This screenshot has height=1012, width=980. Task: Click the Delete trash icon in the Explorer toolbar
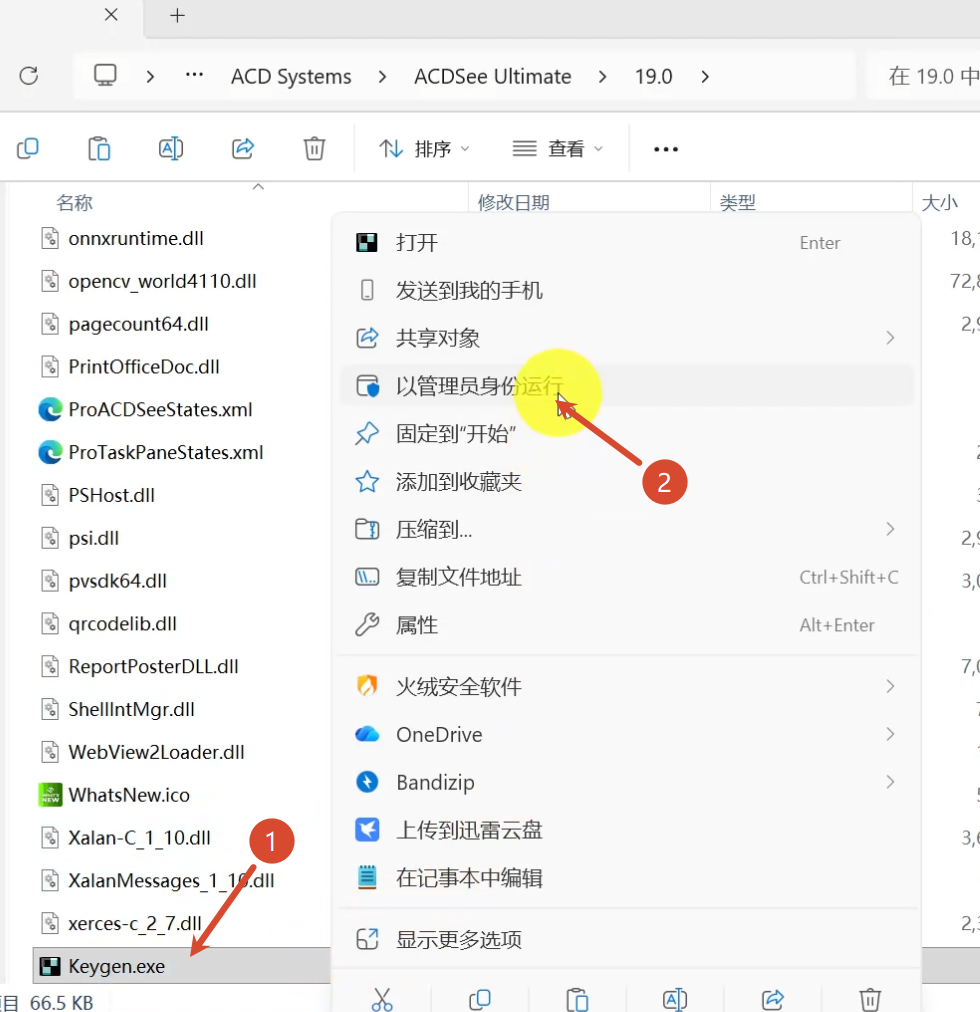pos(314,148)
